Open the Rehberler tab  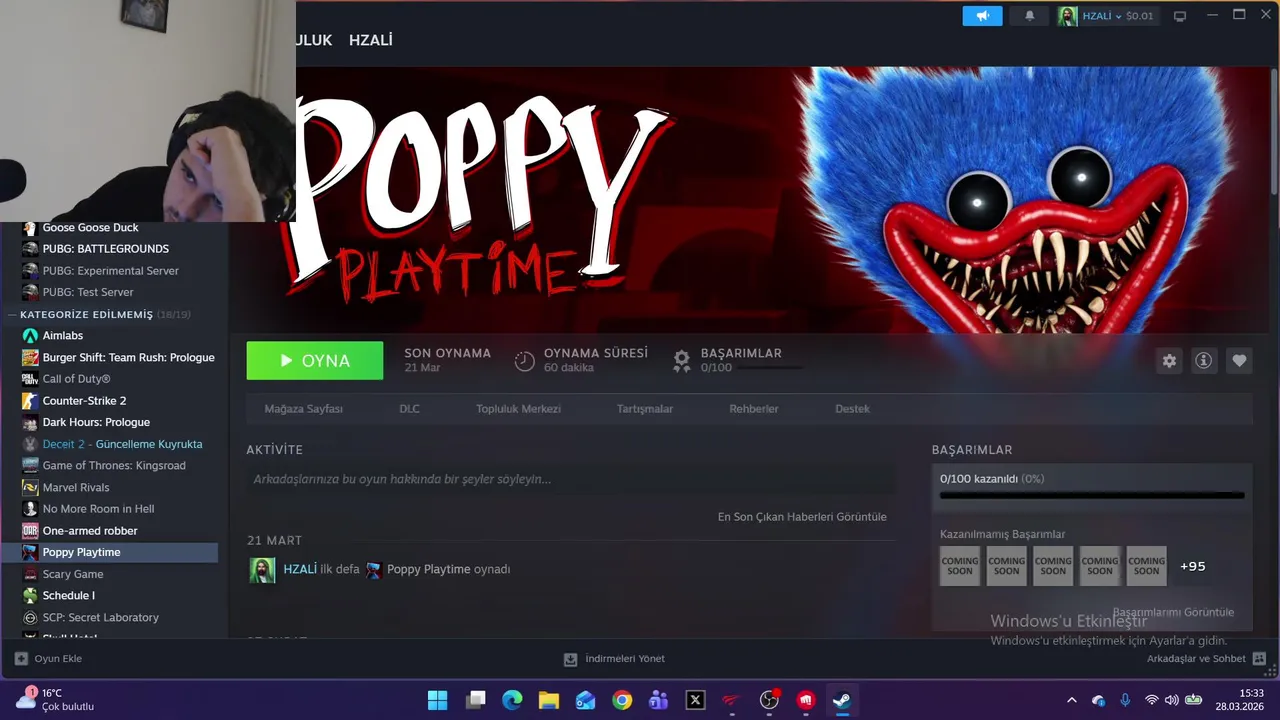click(754, 409)
